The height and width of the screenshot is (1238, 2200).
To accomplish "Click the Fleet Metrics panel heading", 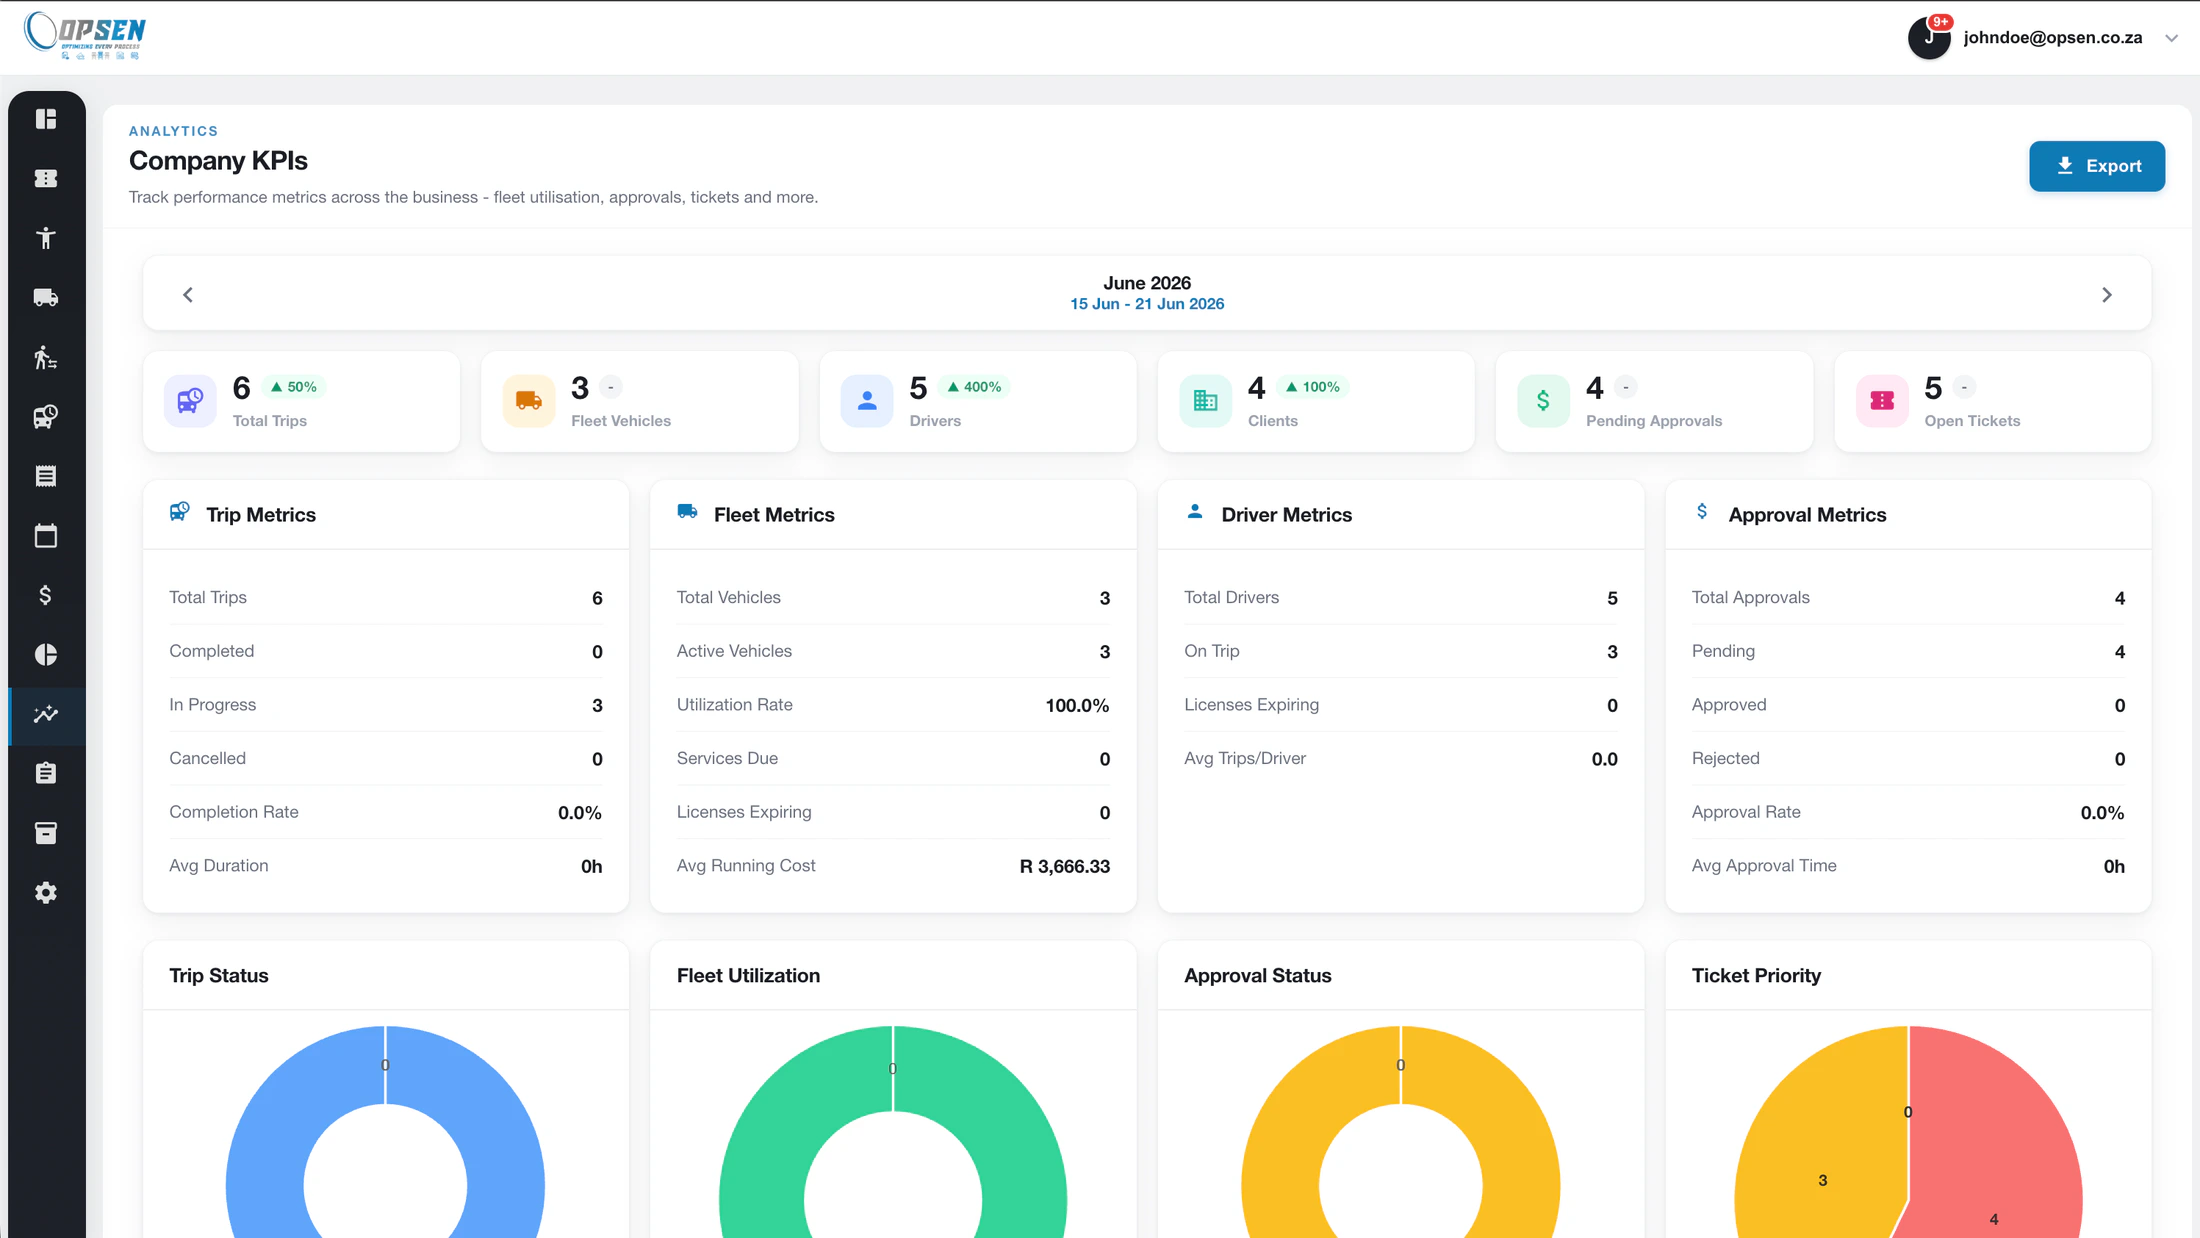I will click(x=774, y=514).
